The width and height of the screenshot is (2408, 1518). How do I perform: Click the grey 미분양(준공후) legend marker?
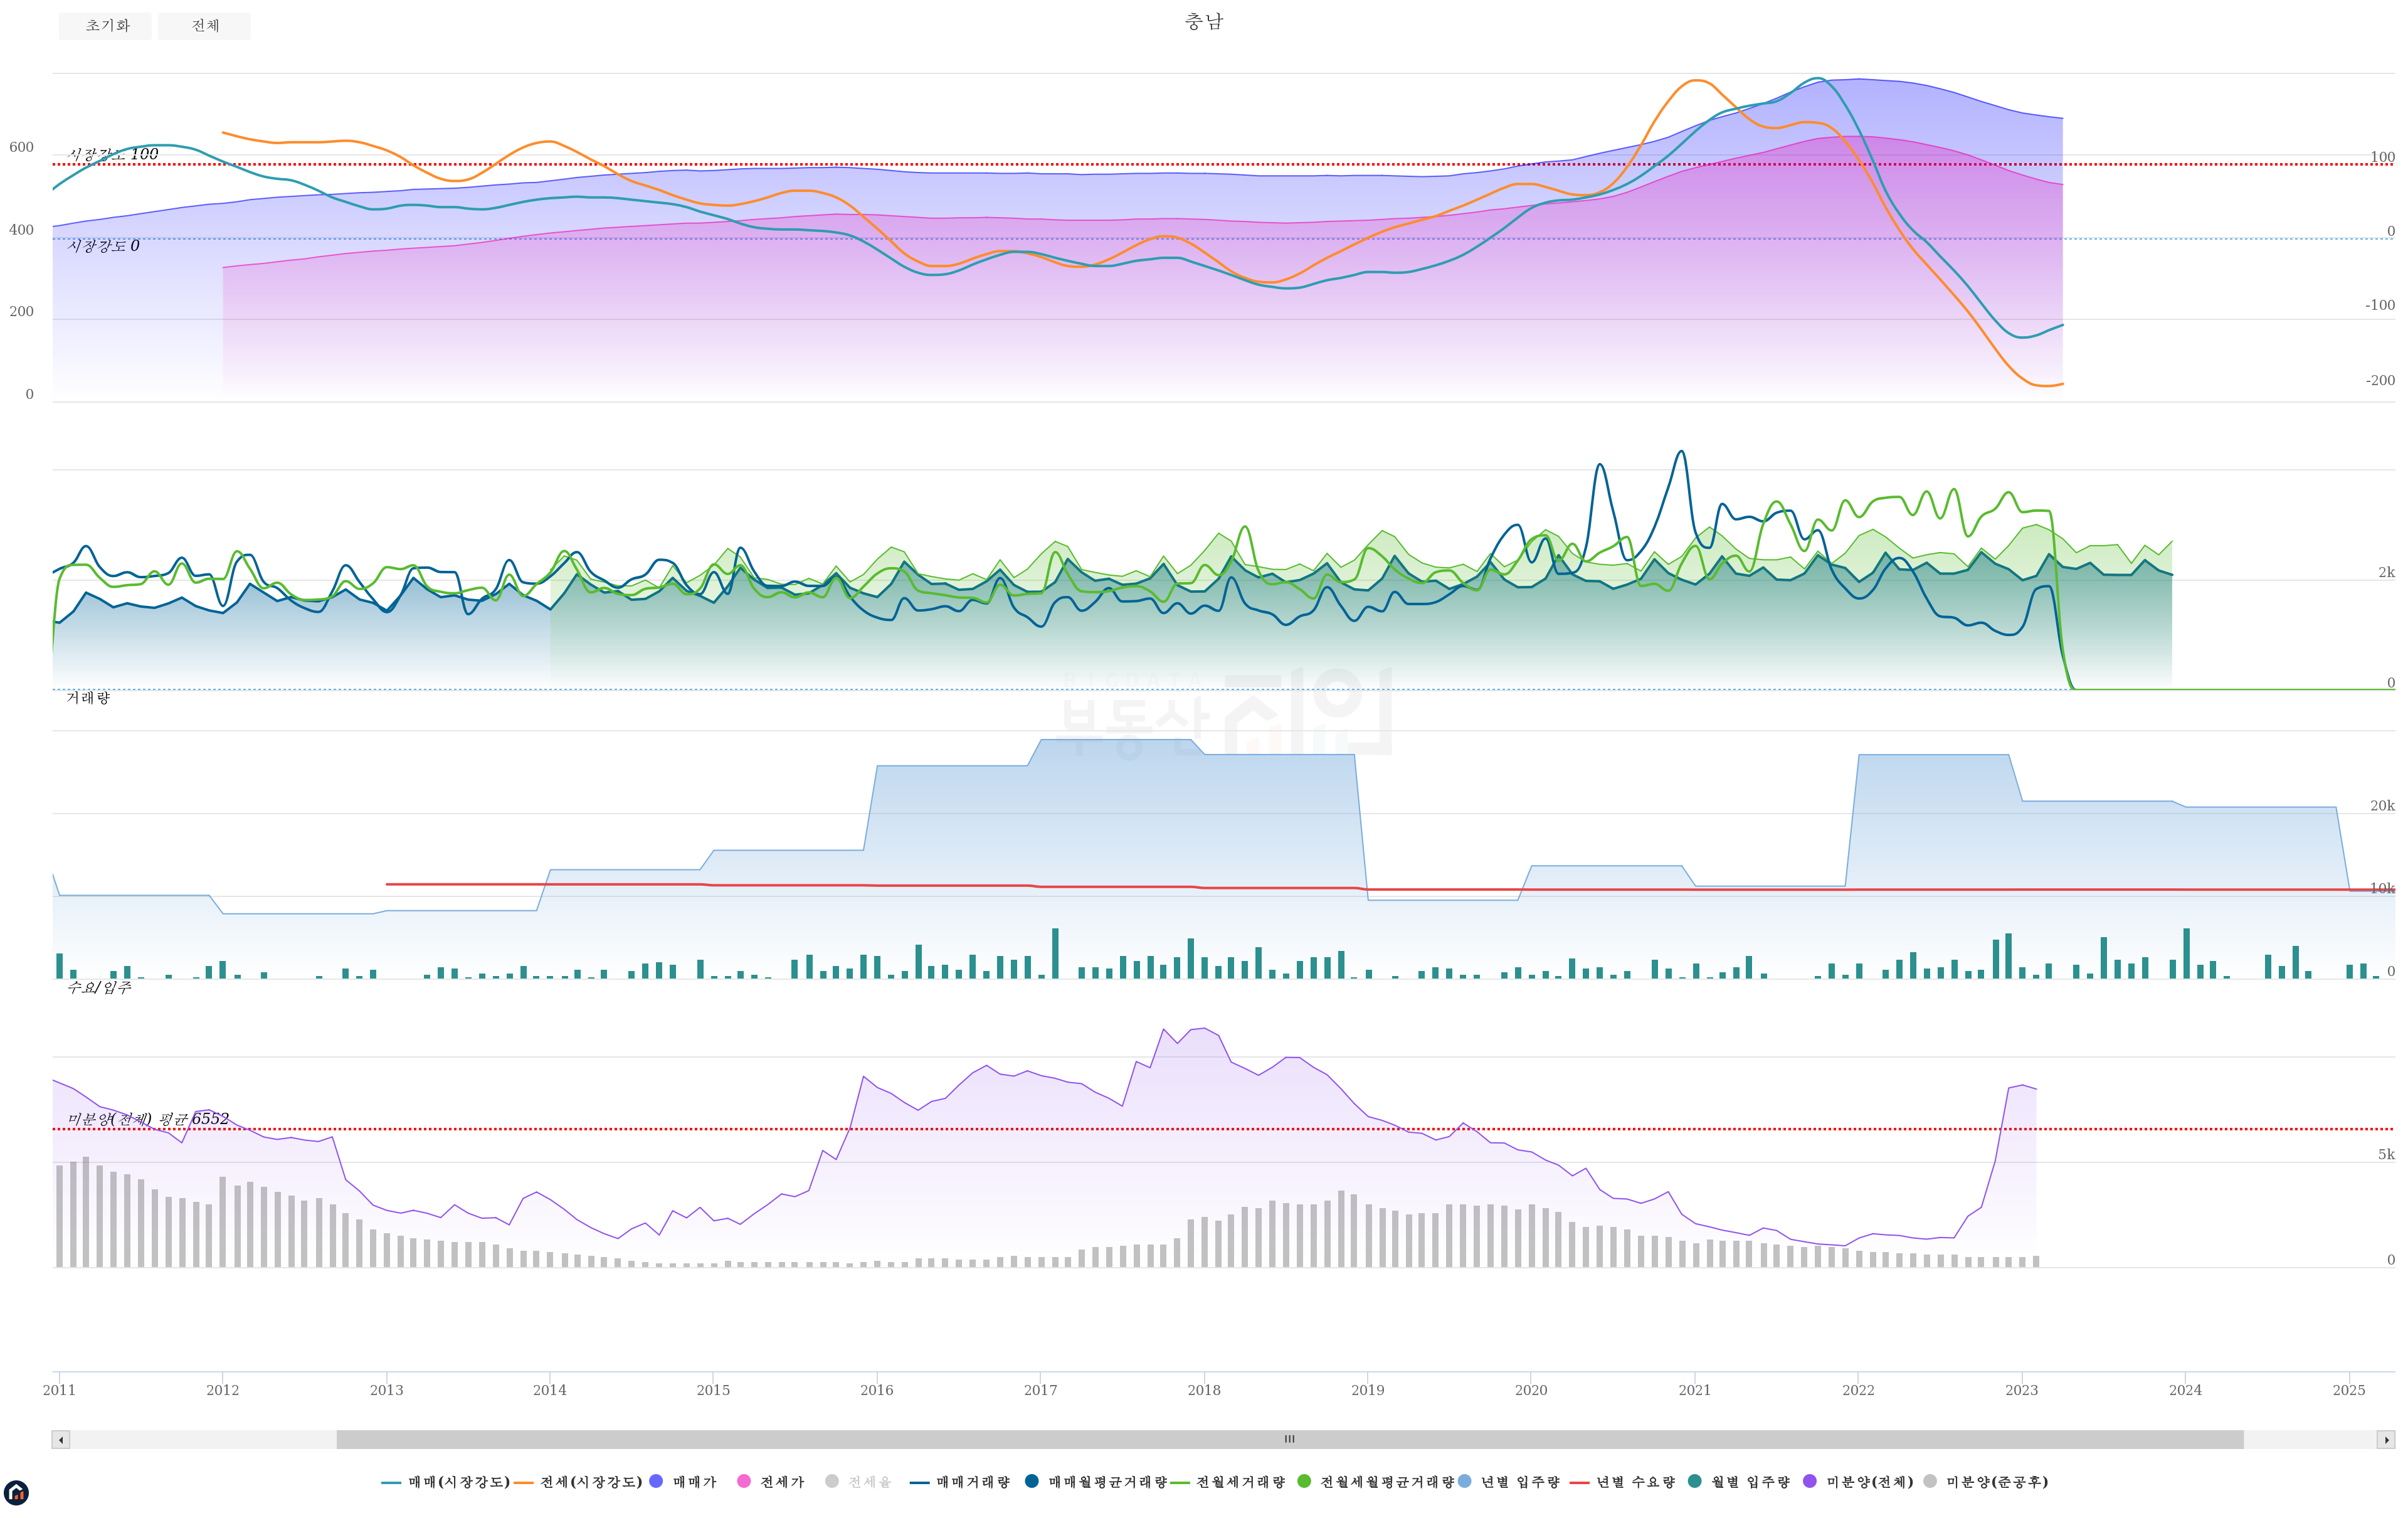click(x=1930, y=1481)
